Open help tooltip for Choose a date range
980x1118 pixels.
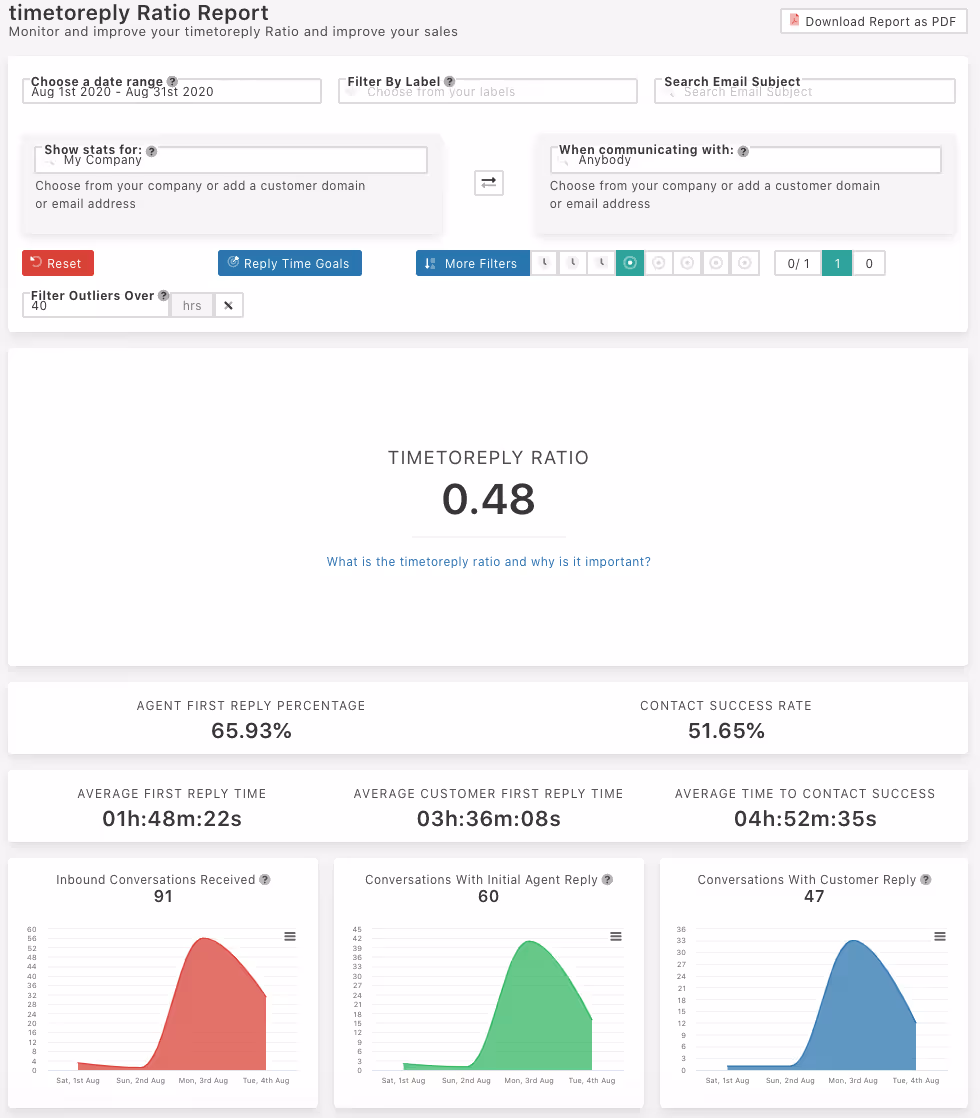(172, 81)
